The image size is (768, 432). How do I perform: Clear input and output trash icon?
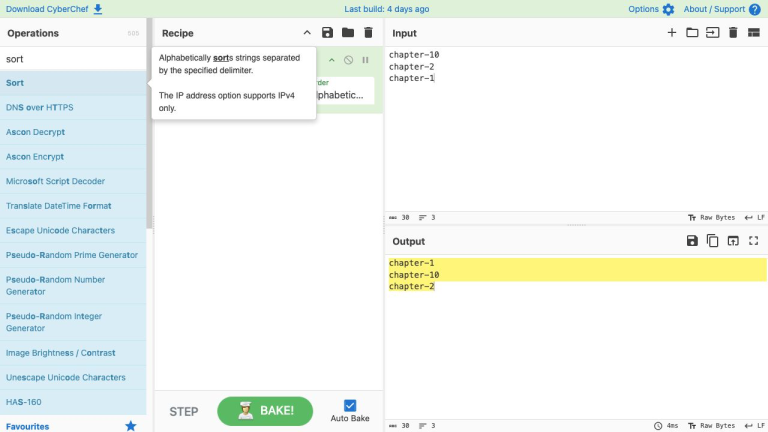(733, 33)
